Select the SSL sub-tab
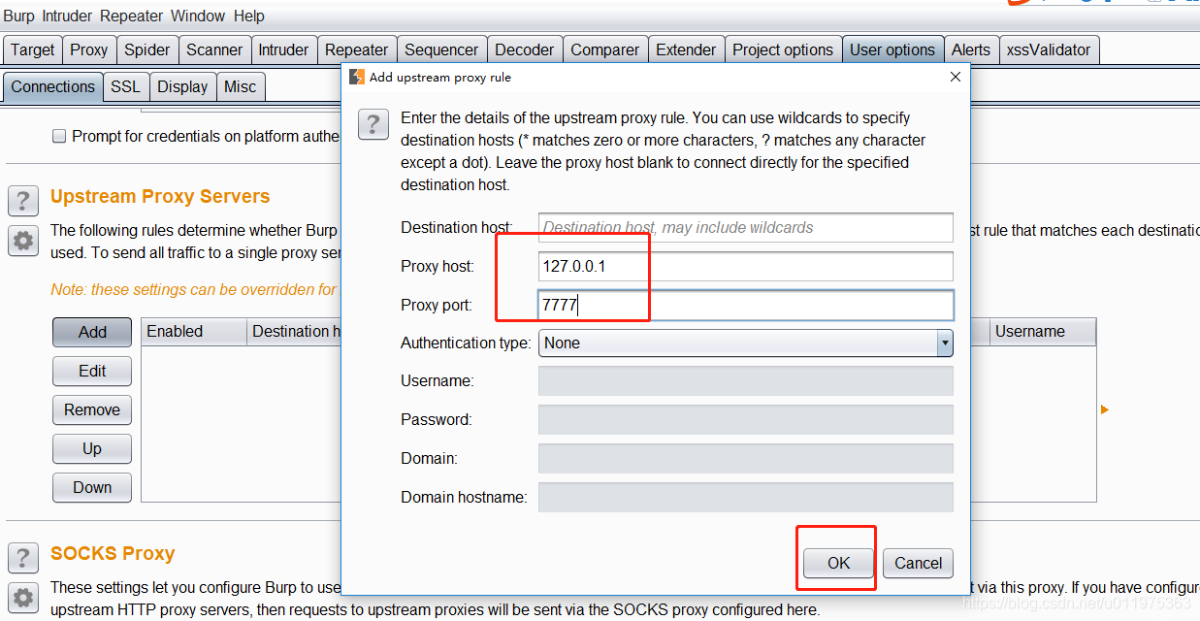Viewport: 1200px width, 621px height. 126,87
